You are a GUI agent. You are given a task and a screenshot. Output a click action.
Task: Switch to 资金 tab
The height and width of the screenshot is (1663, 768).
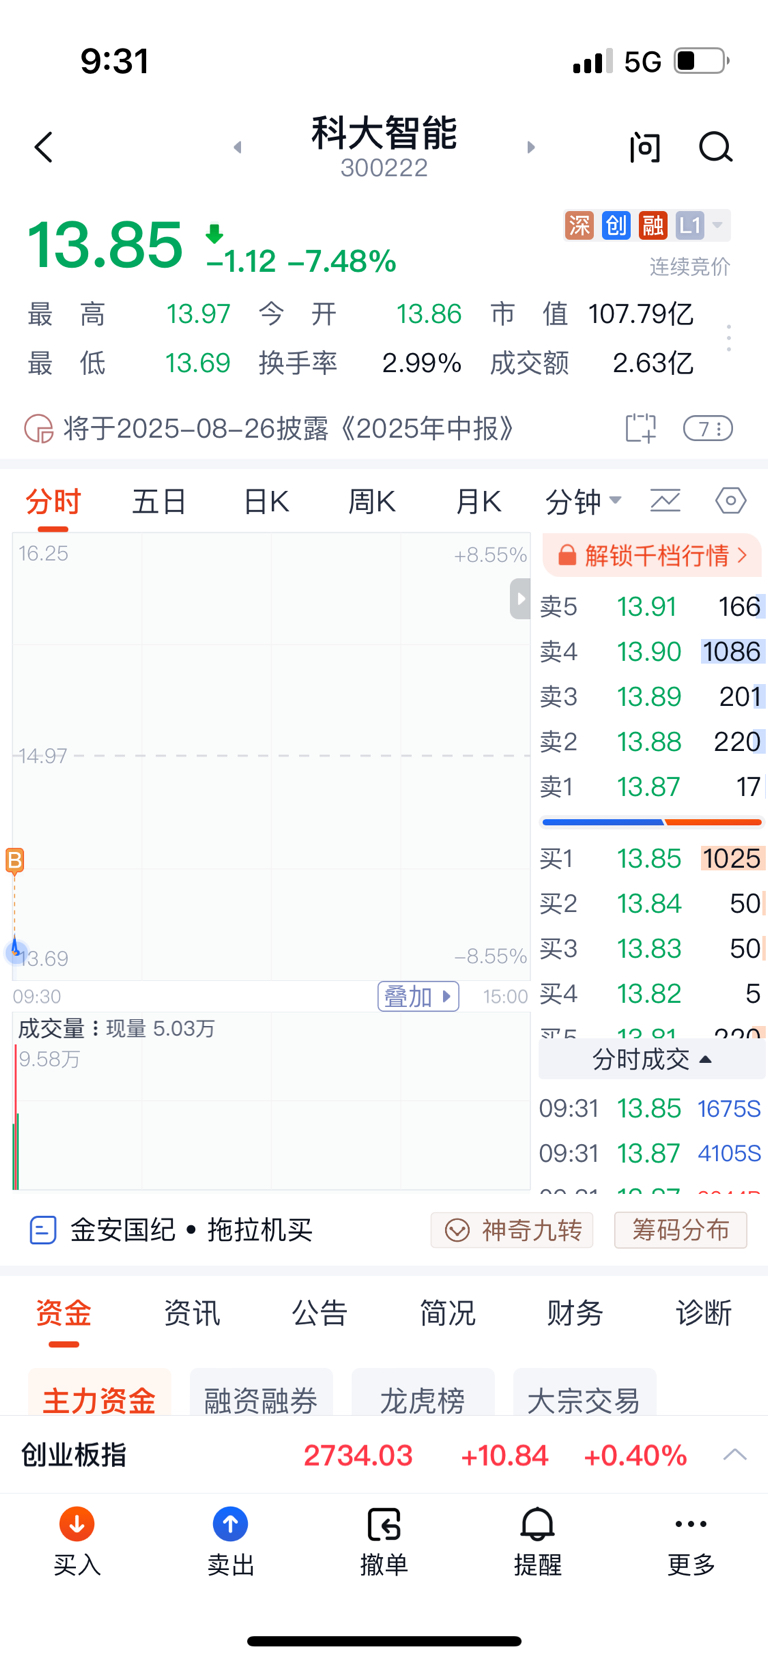coord(64,1313)
